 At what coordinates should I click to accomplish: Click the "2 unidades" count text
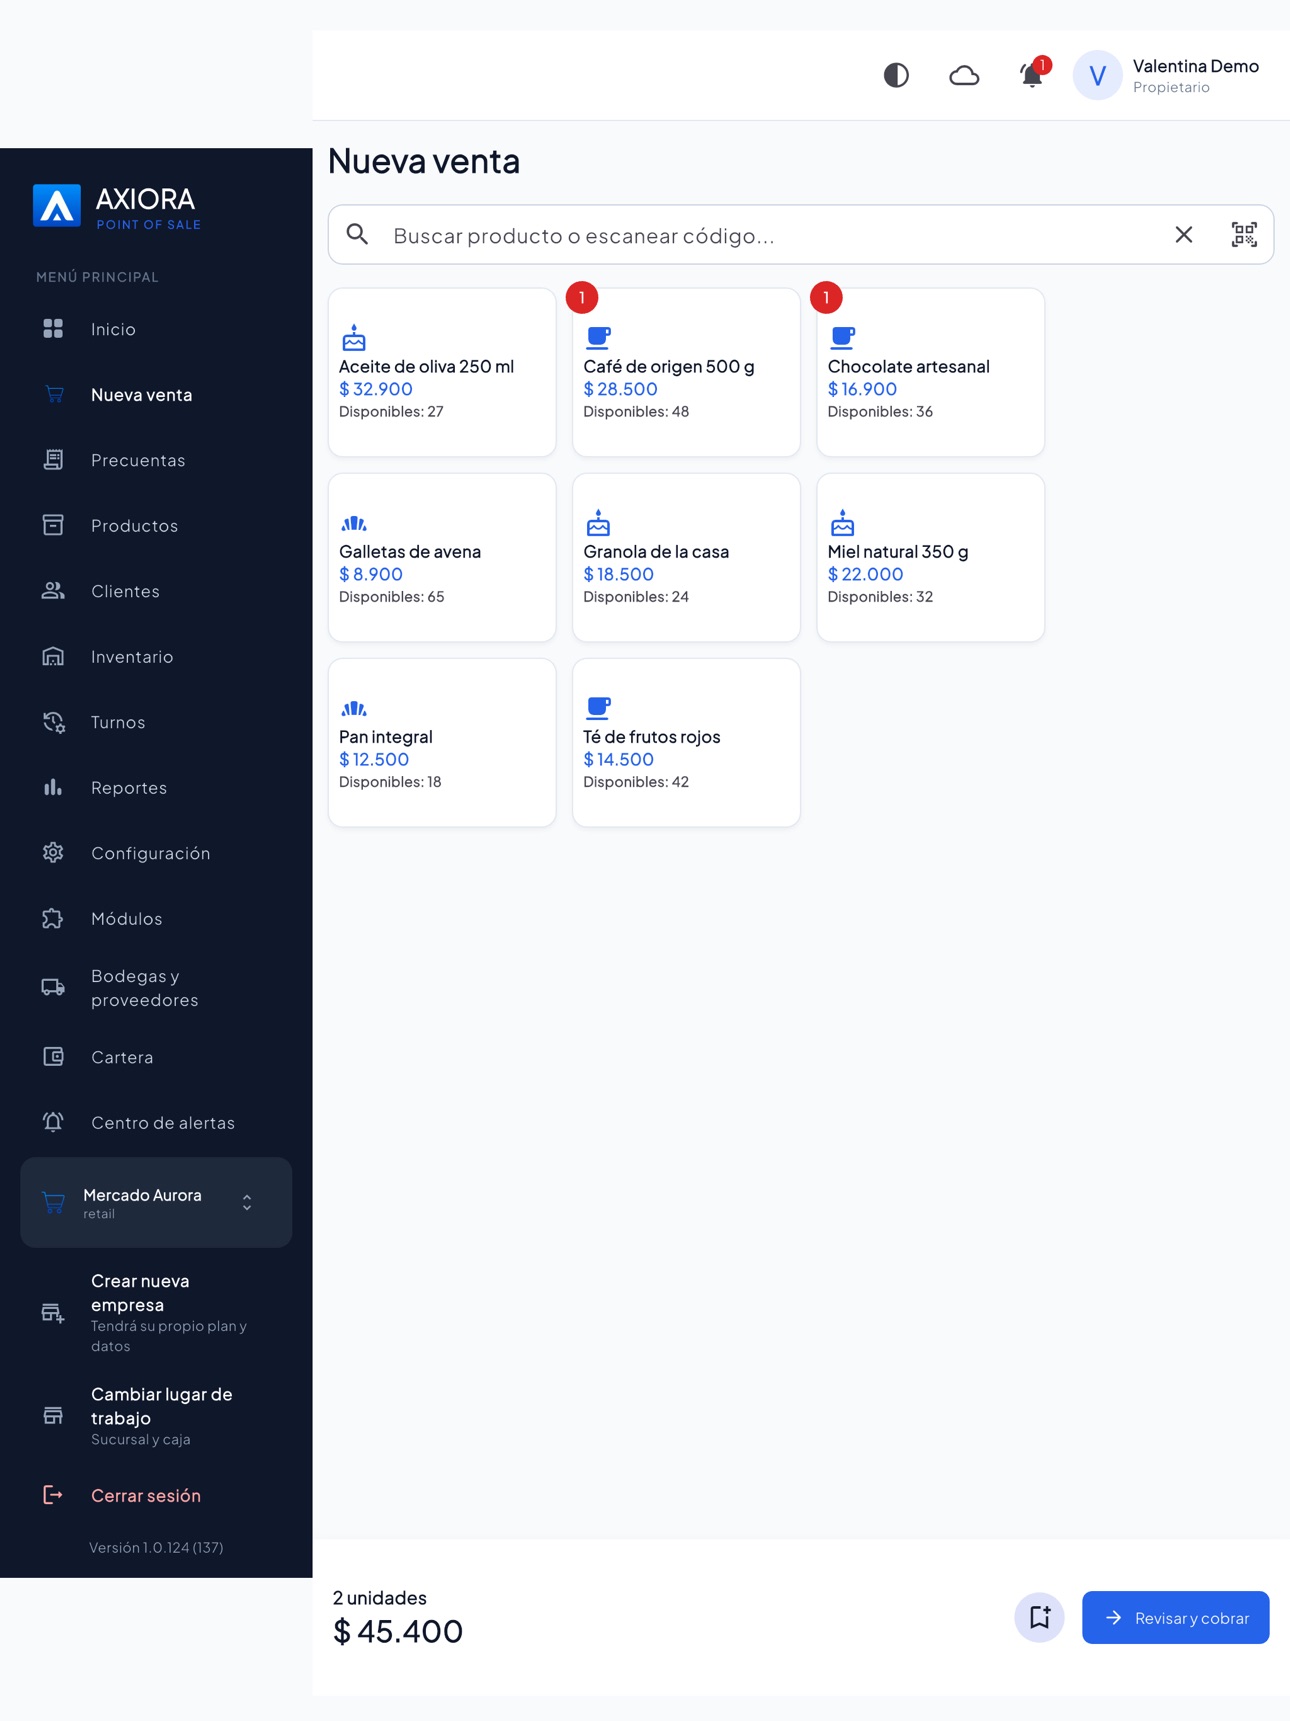380,1598
